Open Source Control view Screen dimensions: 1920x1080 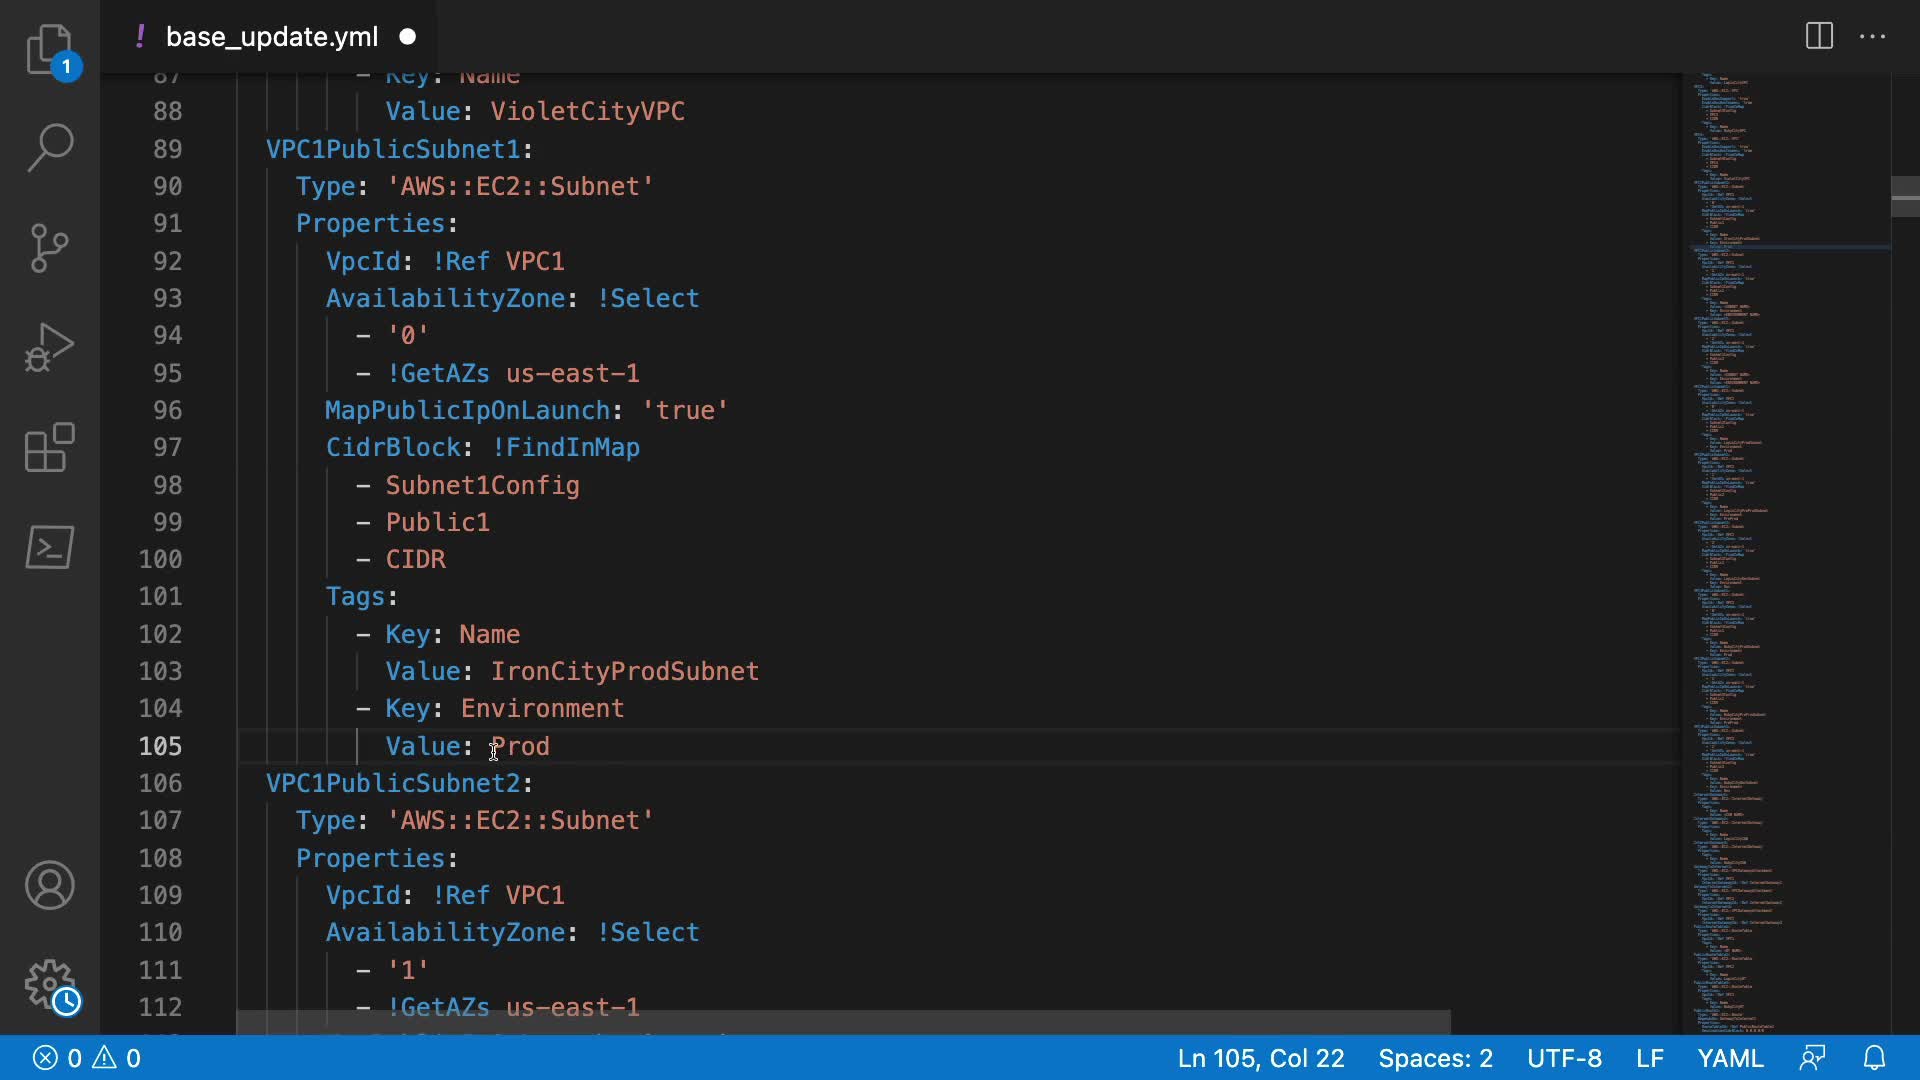click(49, 248)
